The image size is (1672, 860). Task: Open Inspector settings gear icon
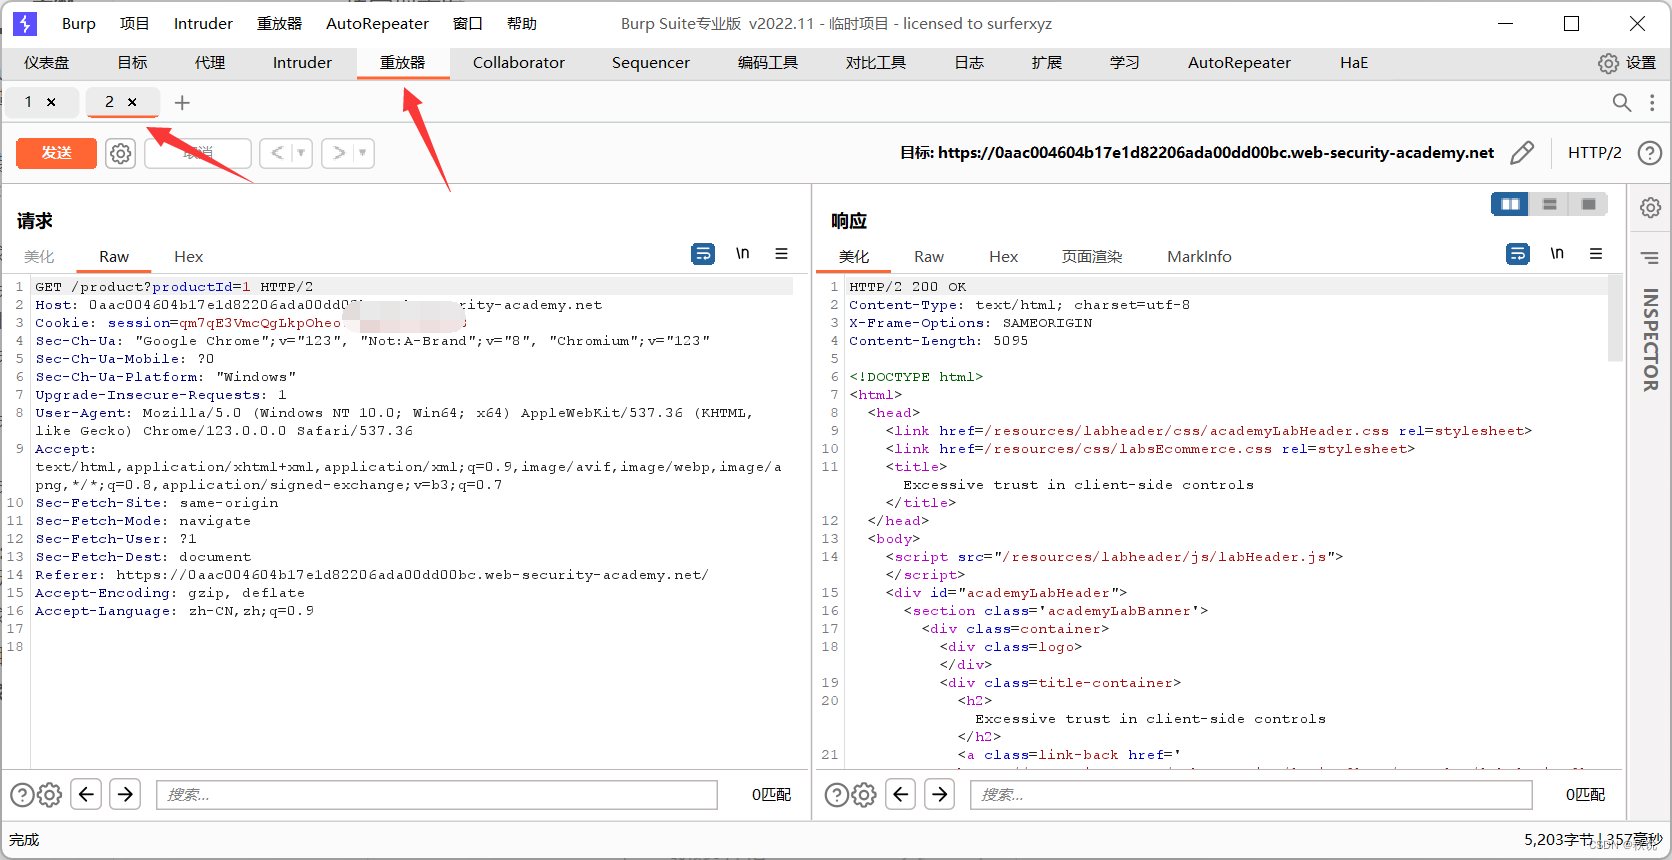point(1650,207)
